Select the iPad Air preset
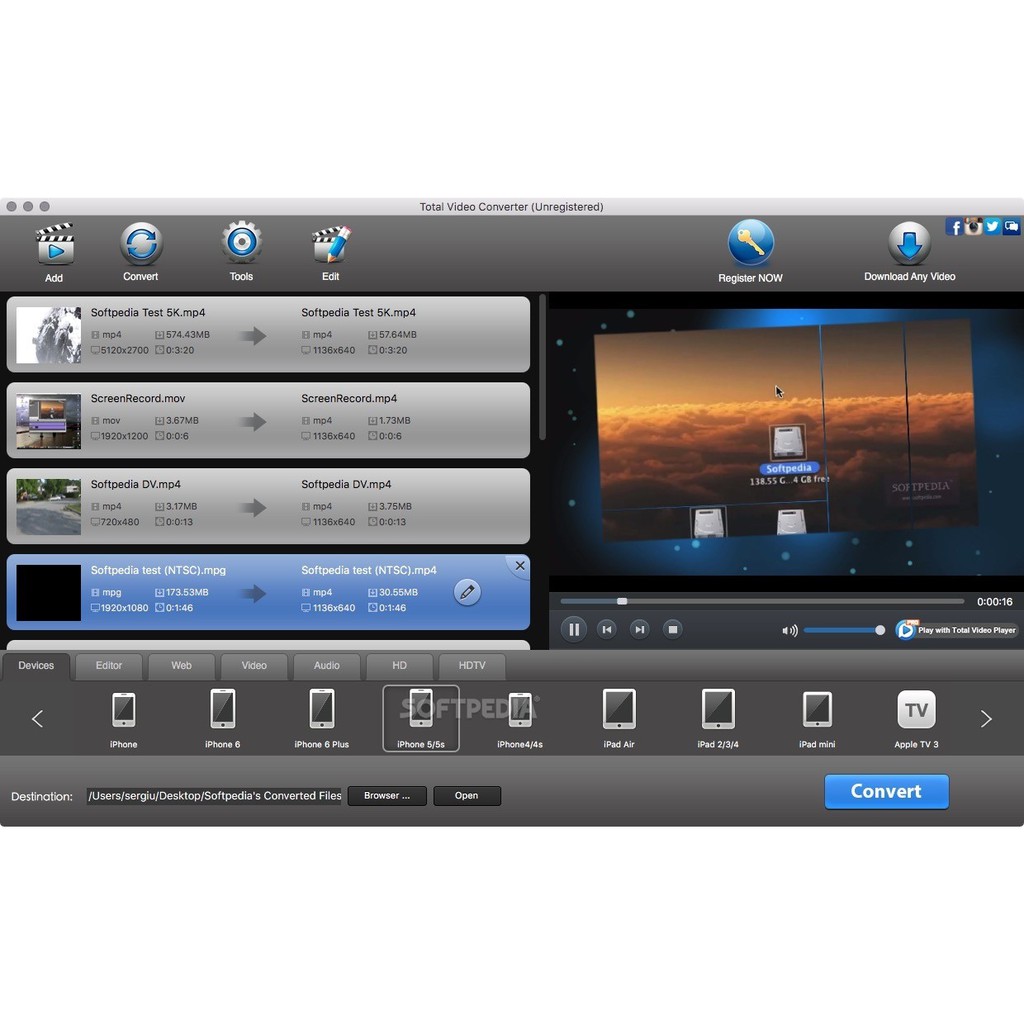 pos(618,718)
